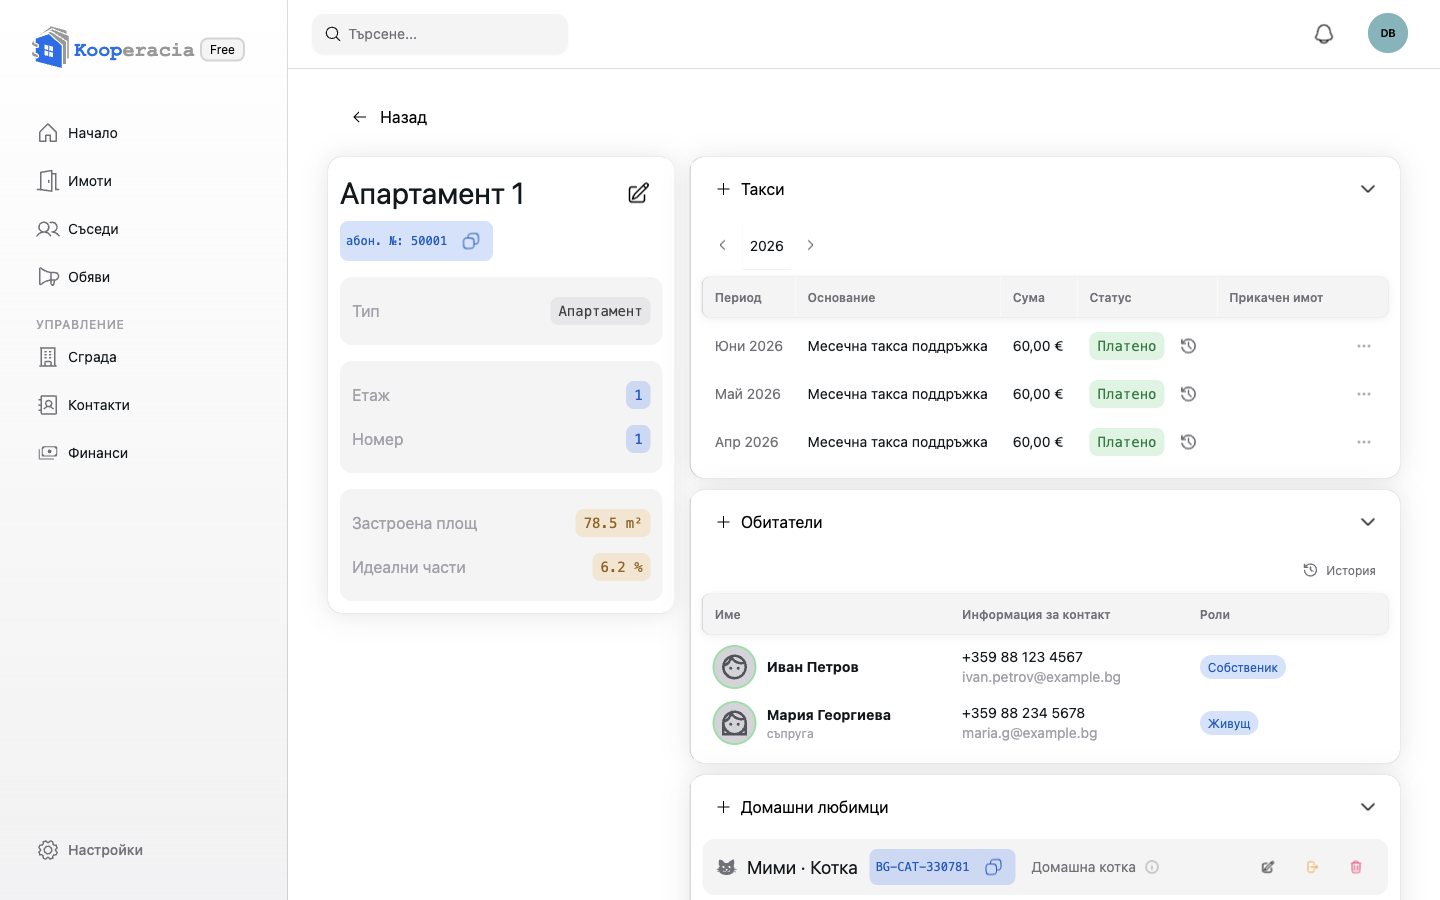
Task: Add a resident with the Обитатели plus
Action: [723, 522]
